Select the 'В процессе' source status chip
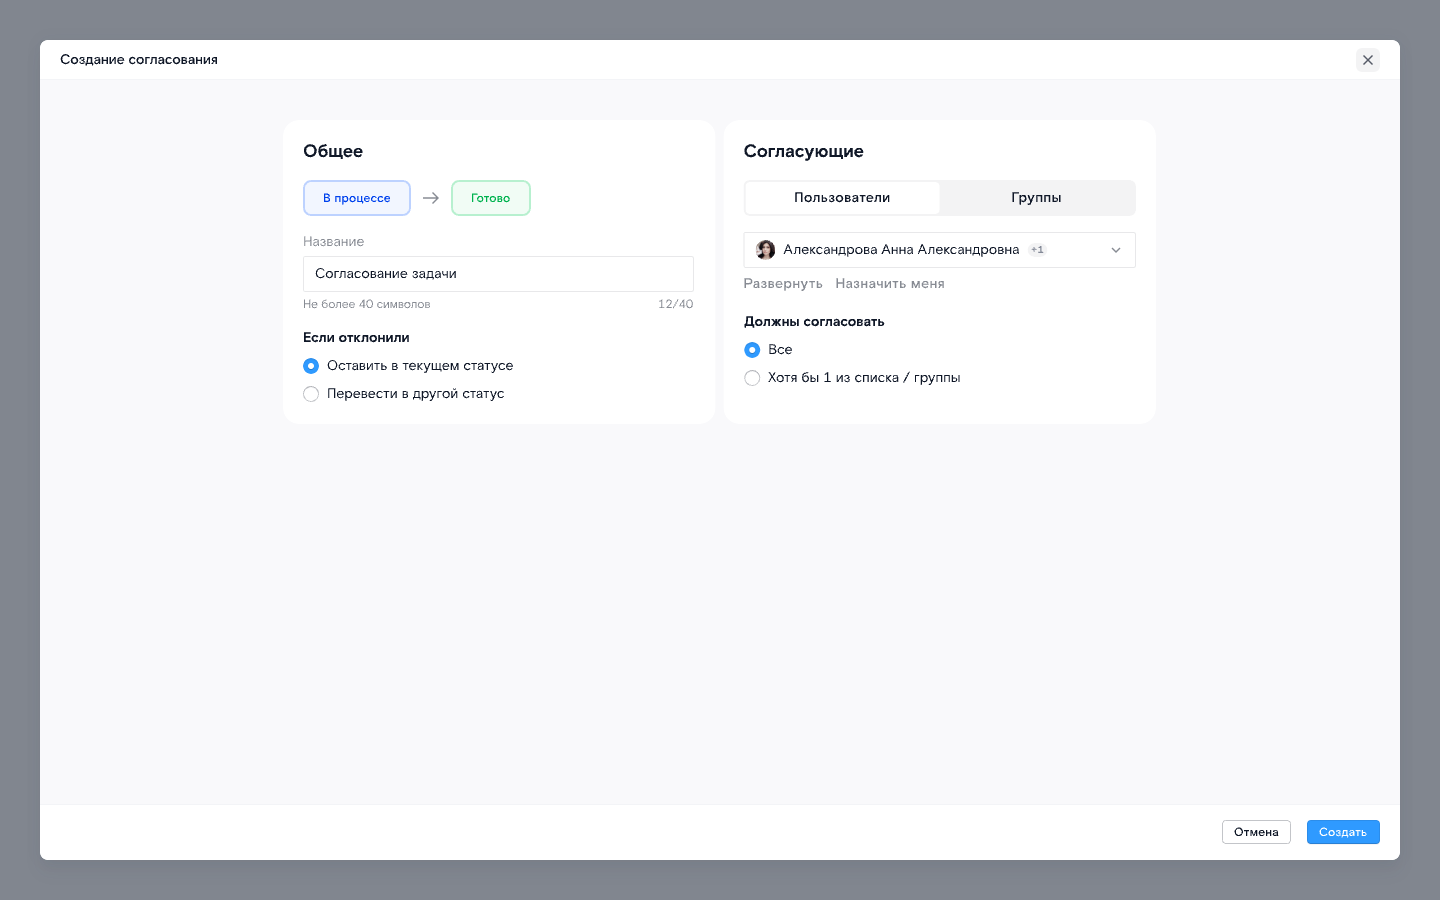1440x900 pixels. click(357, 198)
